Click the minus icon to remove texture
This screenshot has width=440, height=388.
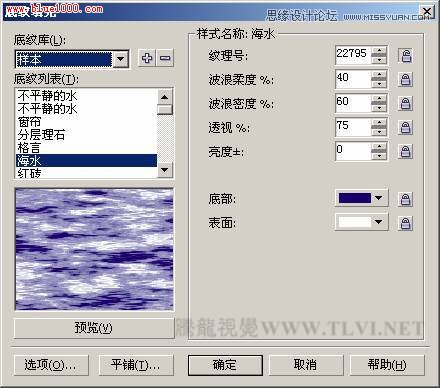click(x=165, y=58)
